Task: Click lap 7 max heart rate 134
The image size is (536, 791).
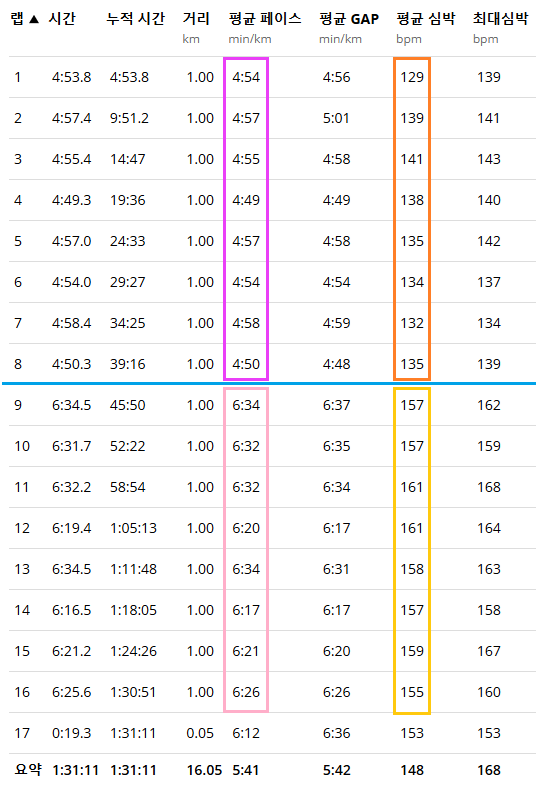Action: 489,323
